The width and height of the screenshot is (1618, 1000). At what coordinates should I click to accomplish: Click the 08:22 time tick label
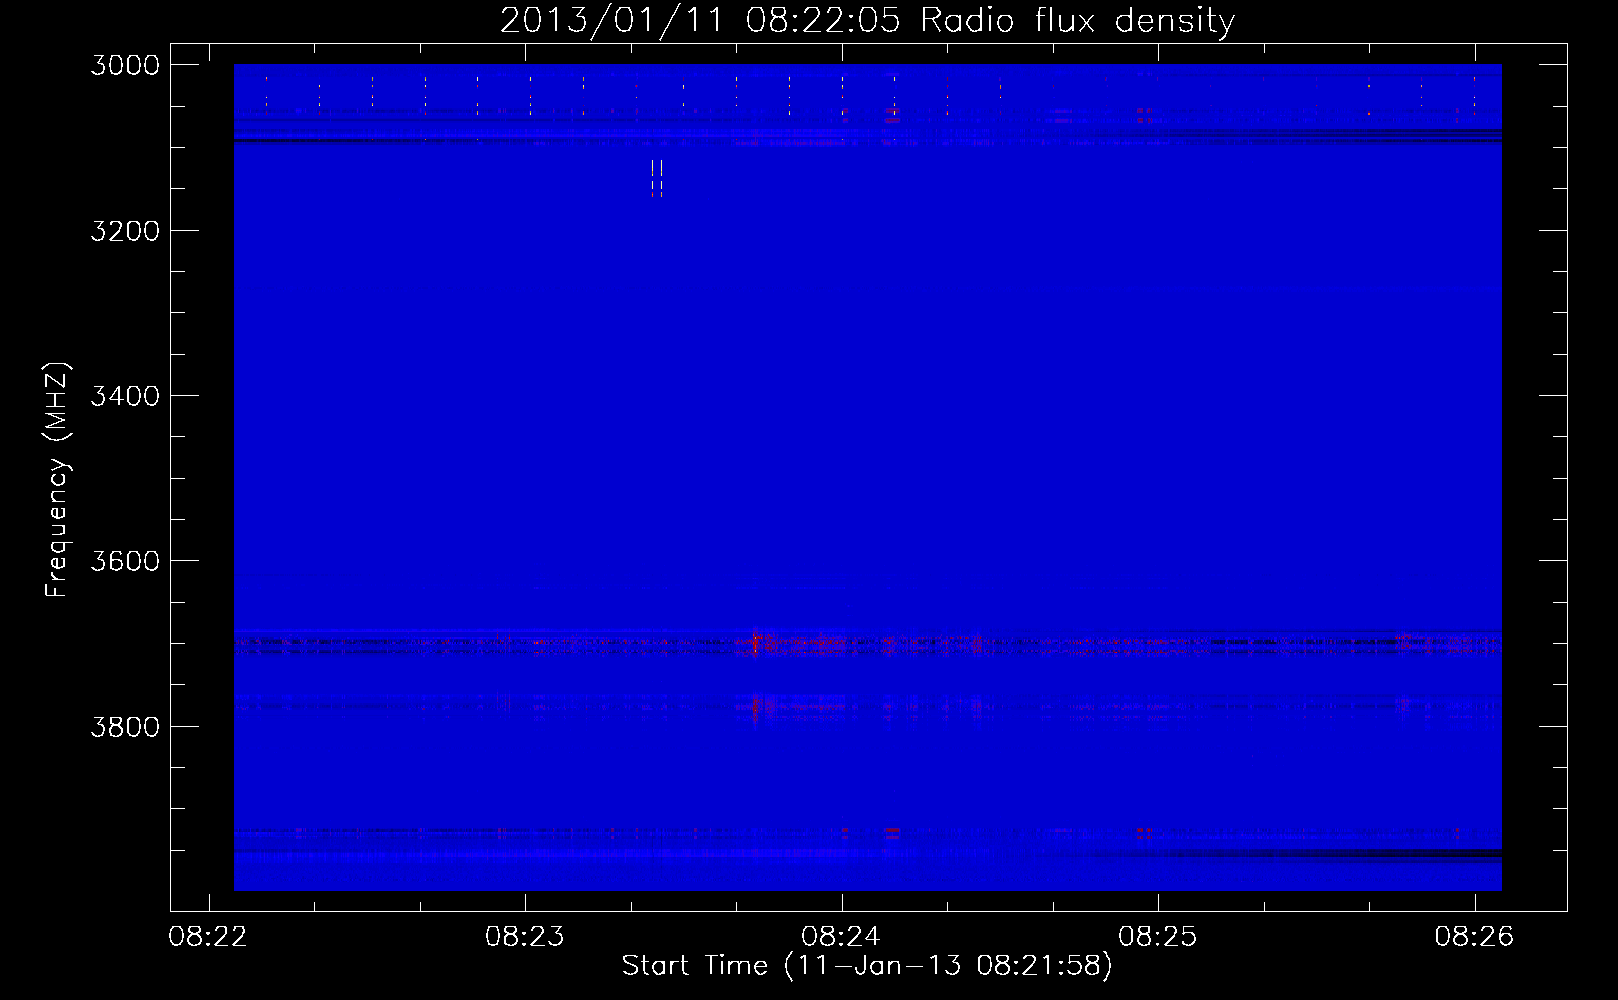tap(208, 937)
